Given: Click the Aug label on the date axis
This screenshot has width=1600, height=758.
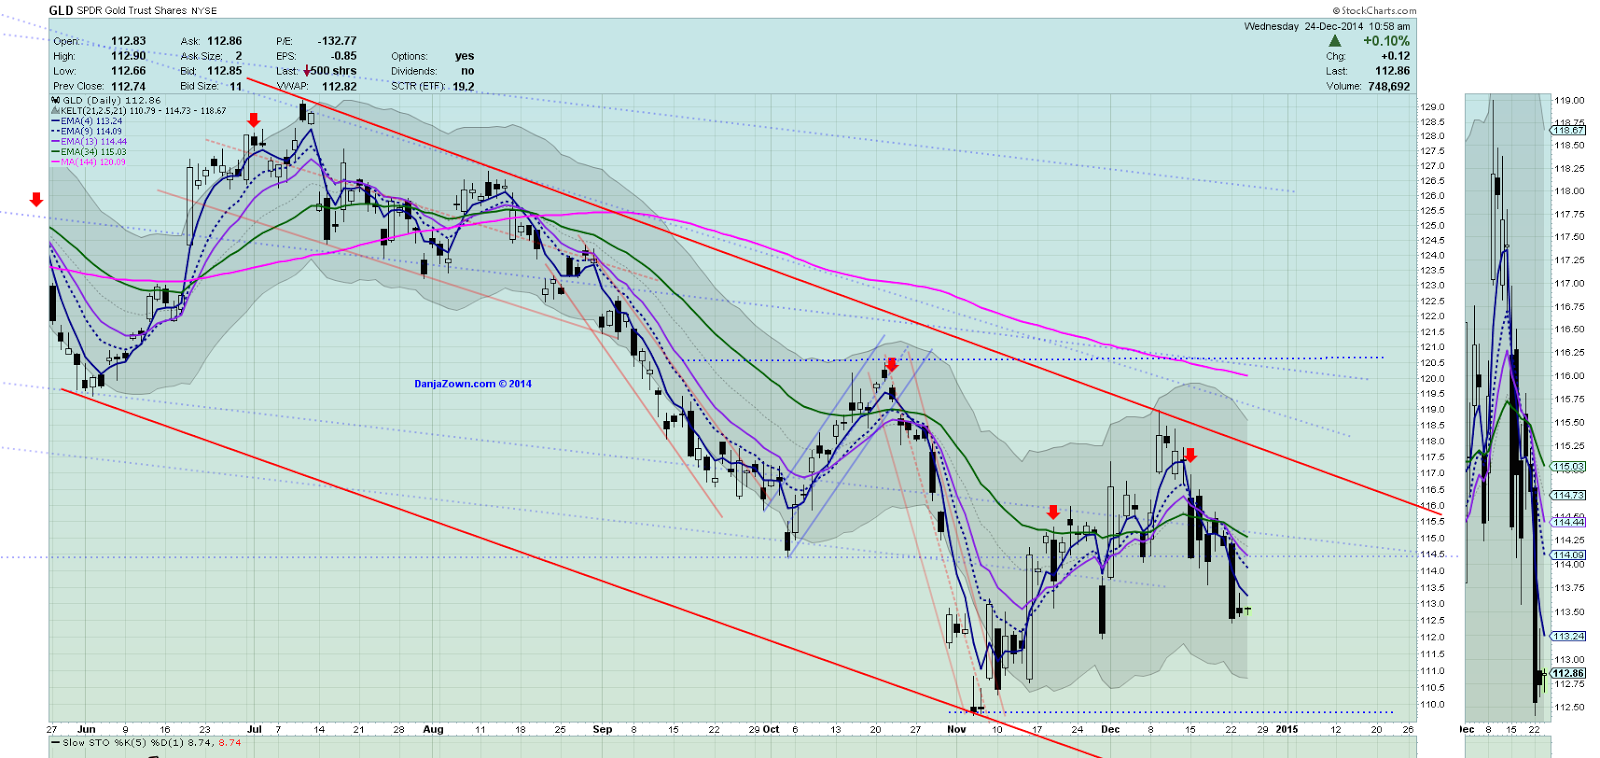Looking at the screenshot, I should 433,729.
